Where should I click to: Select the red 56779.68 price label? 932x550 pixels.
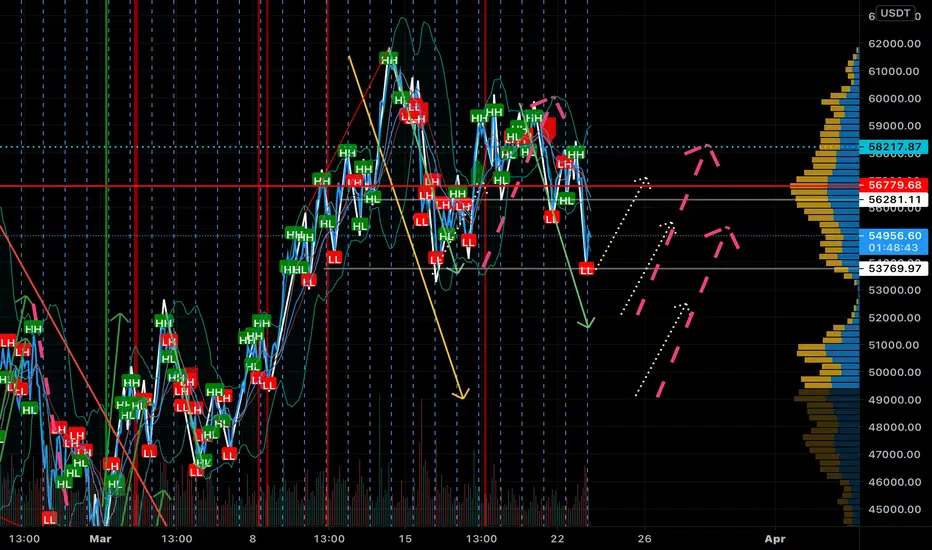(x=894, y=186)
